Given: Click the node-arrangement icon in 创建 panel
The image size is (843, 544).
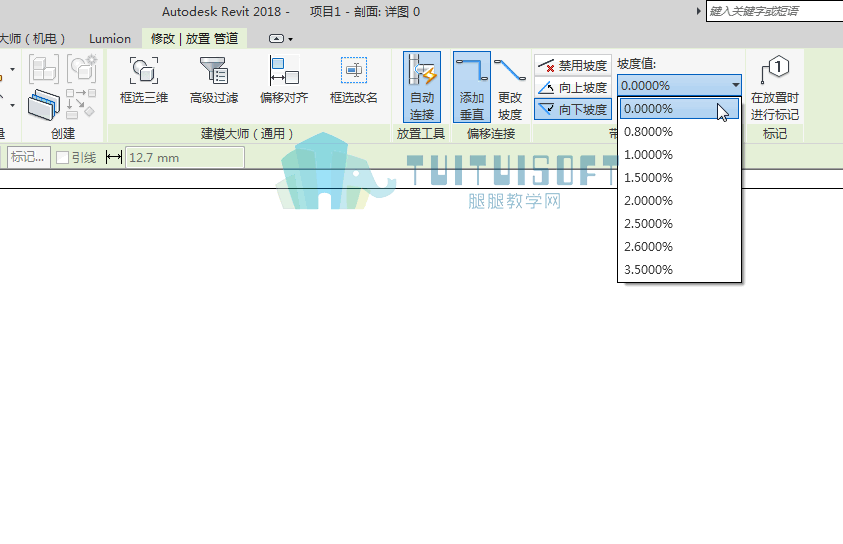Looking at the screenshot, I should 81,104.
